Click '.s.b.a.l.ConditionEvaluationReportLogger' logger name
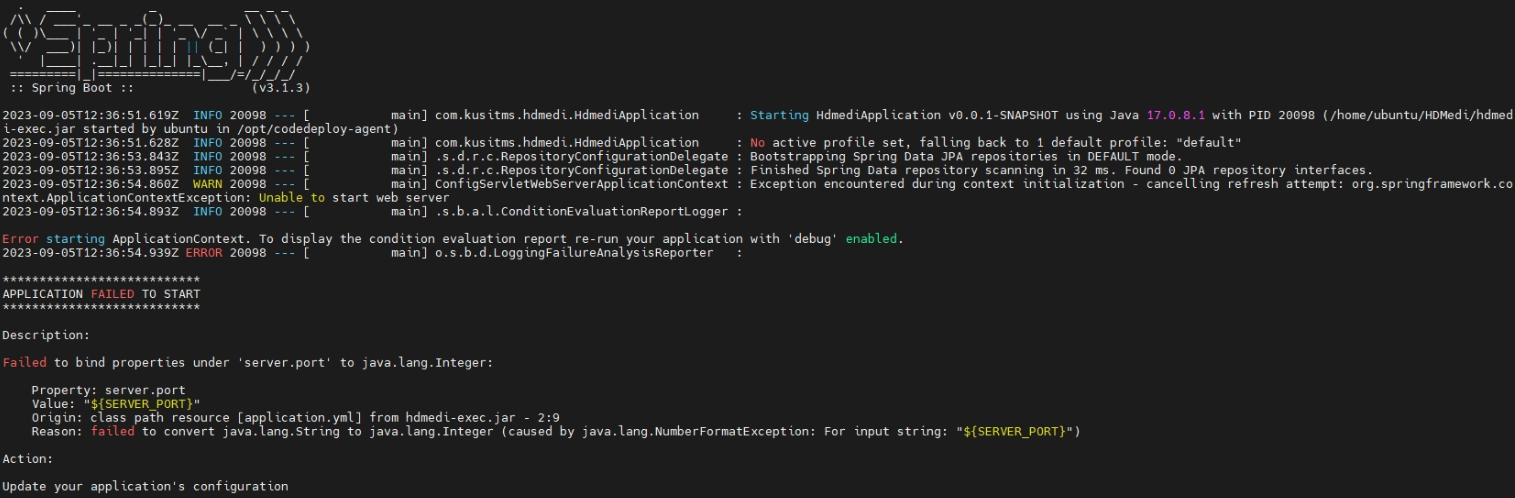Screen dimensions: 1515x498 pyautogui.click(x=581, y=212)
